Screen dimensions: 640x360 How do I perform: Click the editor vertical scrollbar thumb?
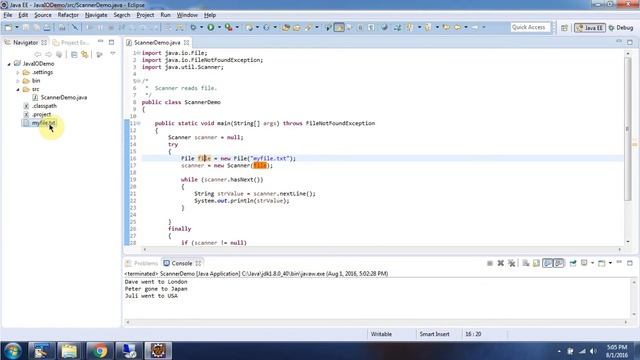pos(628,129)
